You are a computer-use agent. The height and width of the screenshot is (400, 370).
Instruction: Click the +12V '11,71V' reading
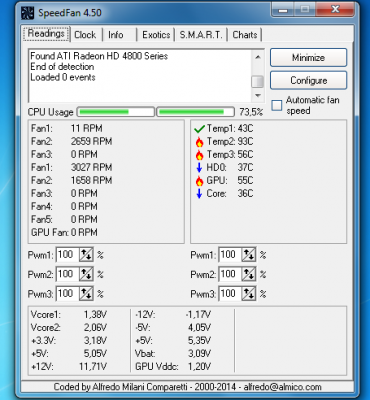[x=93, y=367]
